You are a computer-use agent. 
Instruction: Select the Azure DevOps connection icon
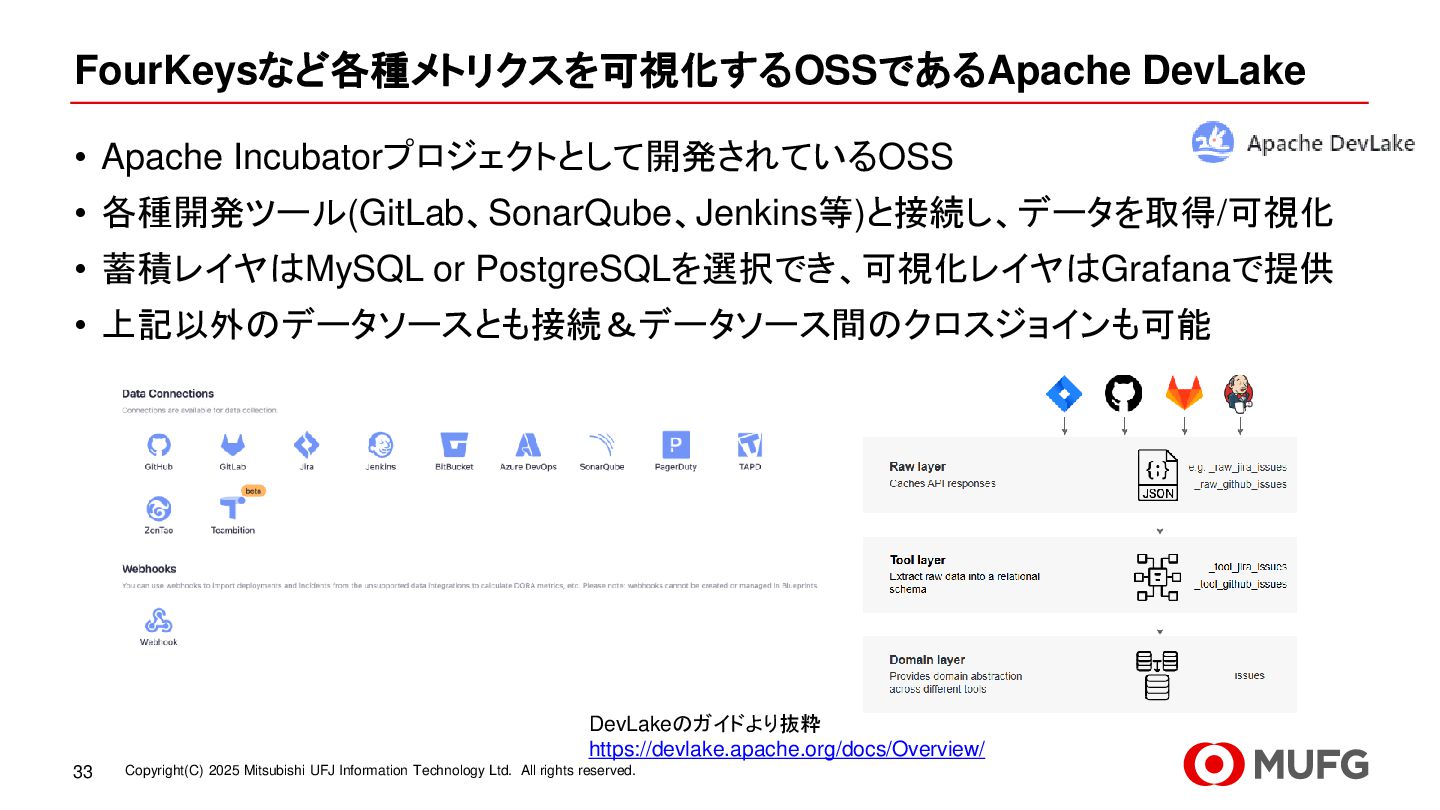point(528,445)
